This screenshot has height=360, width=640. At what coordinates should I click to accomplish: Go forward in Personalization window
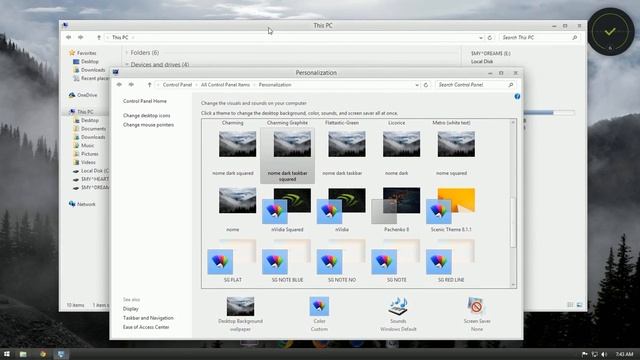(131, 84)
